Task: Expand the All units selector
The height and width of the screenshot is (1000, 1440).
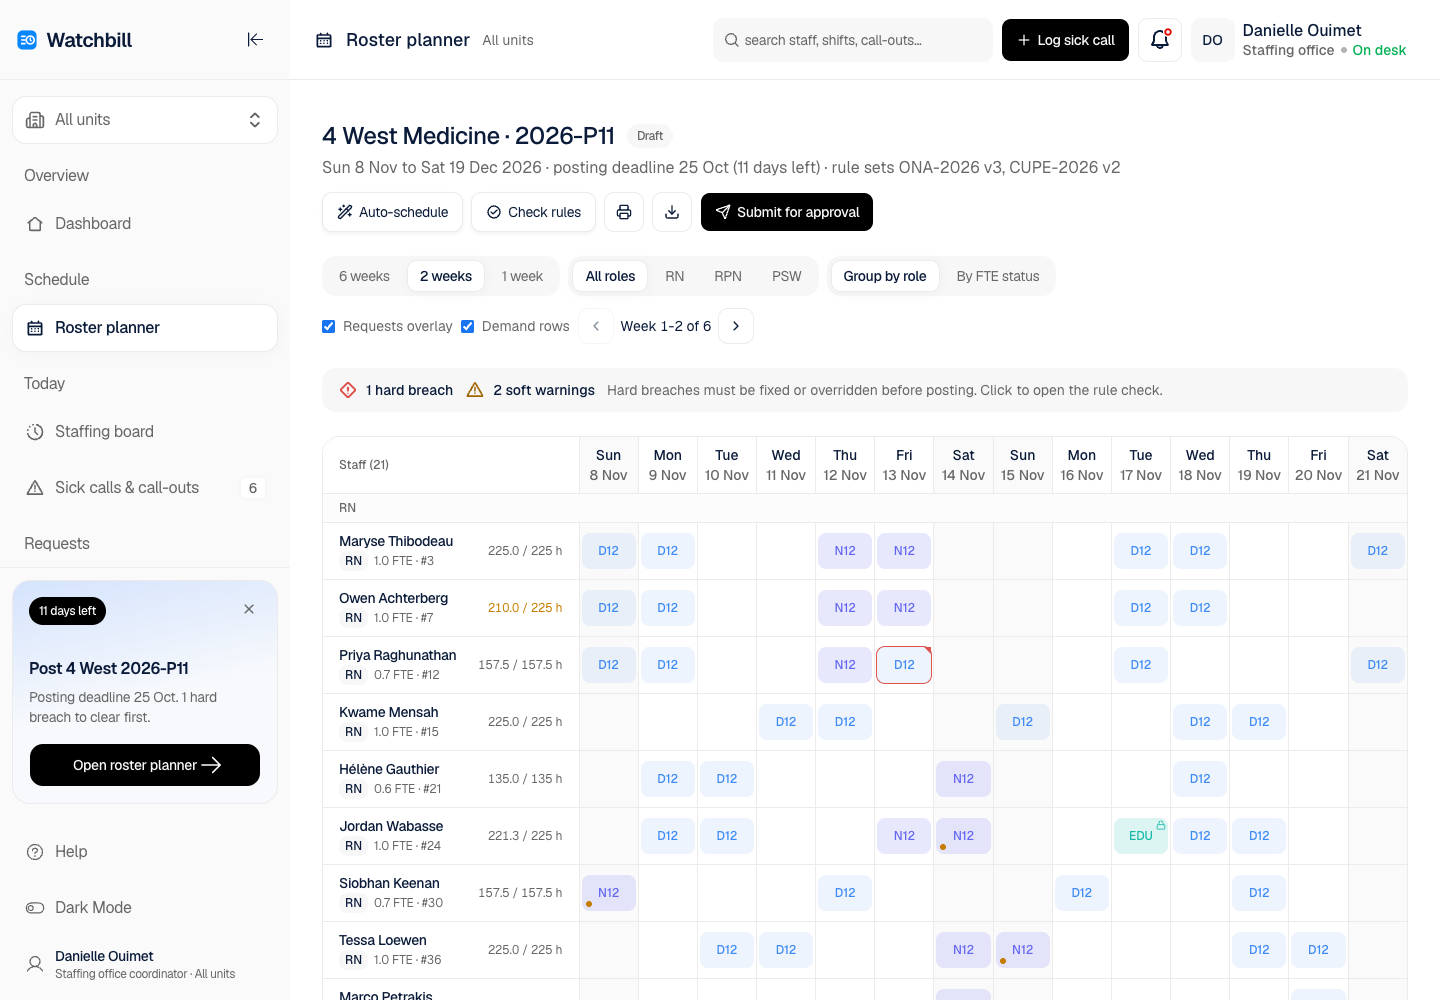Action: click(145, 120)
